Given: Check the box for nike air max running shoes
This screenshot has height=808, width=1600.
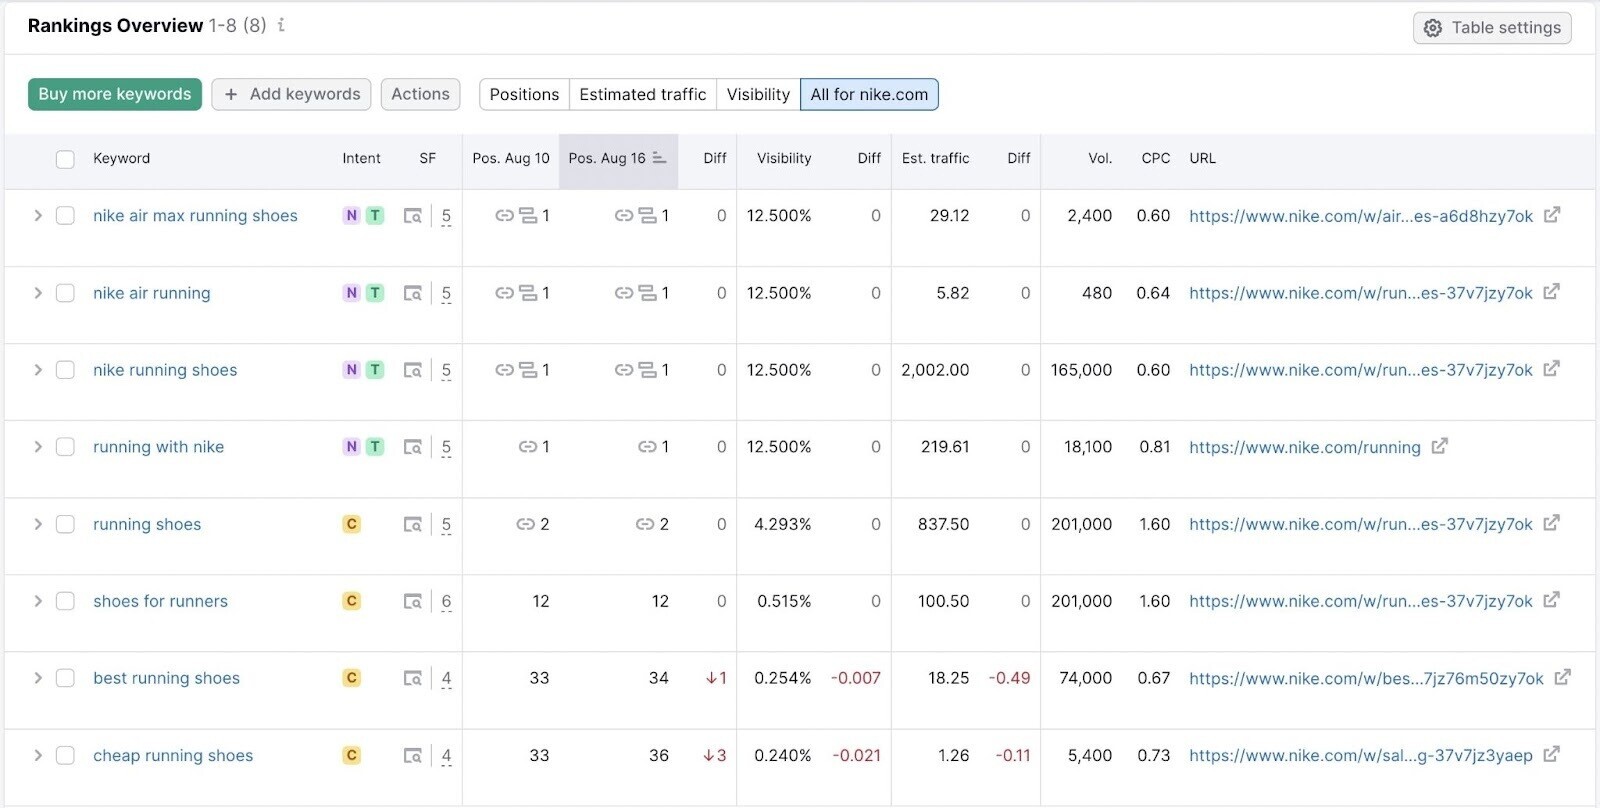Looking at the screenshot, I should click(65, 215).
